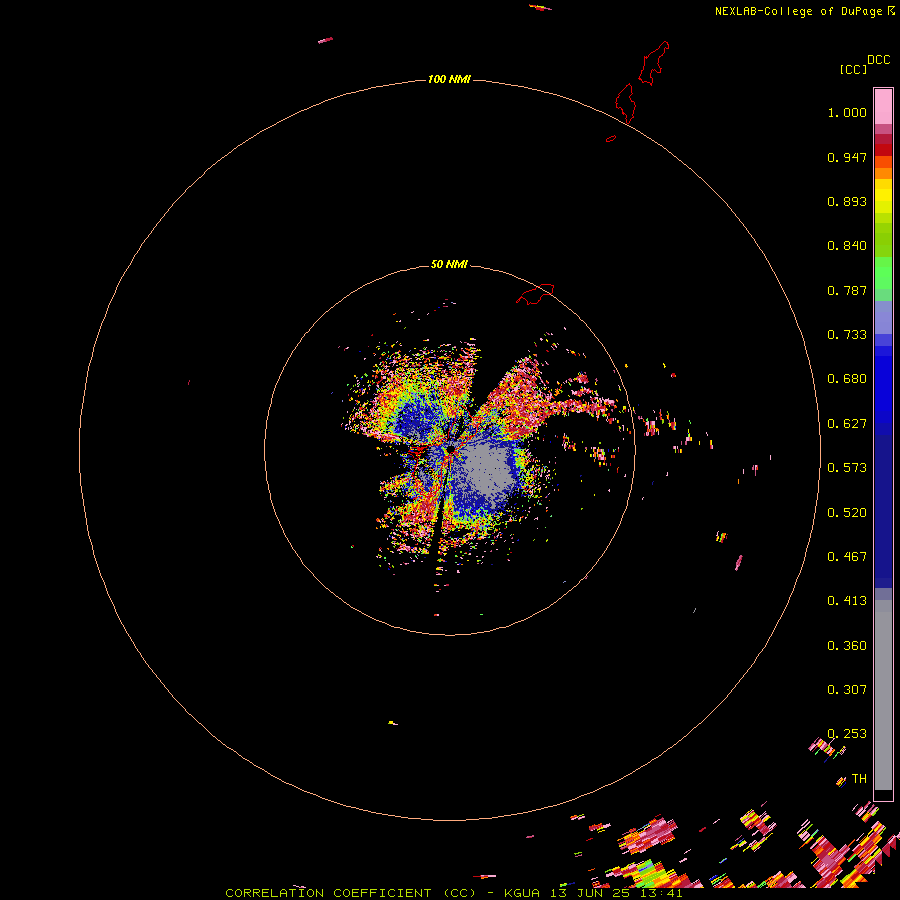This screenshot has width=900, height=900.
Task: Click the 0.893 color scale value
Action: 847,201
